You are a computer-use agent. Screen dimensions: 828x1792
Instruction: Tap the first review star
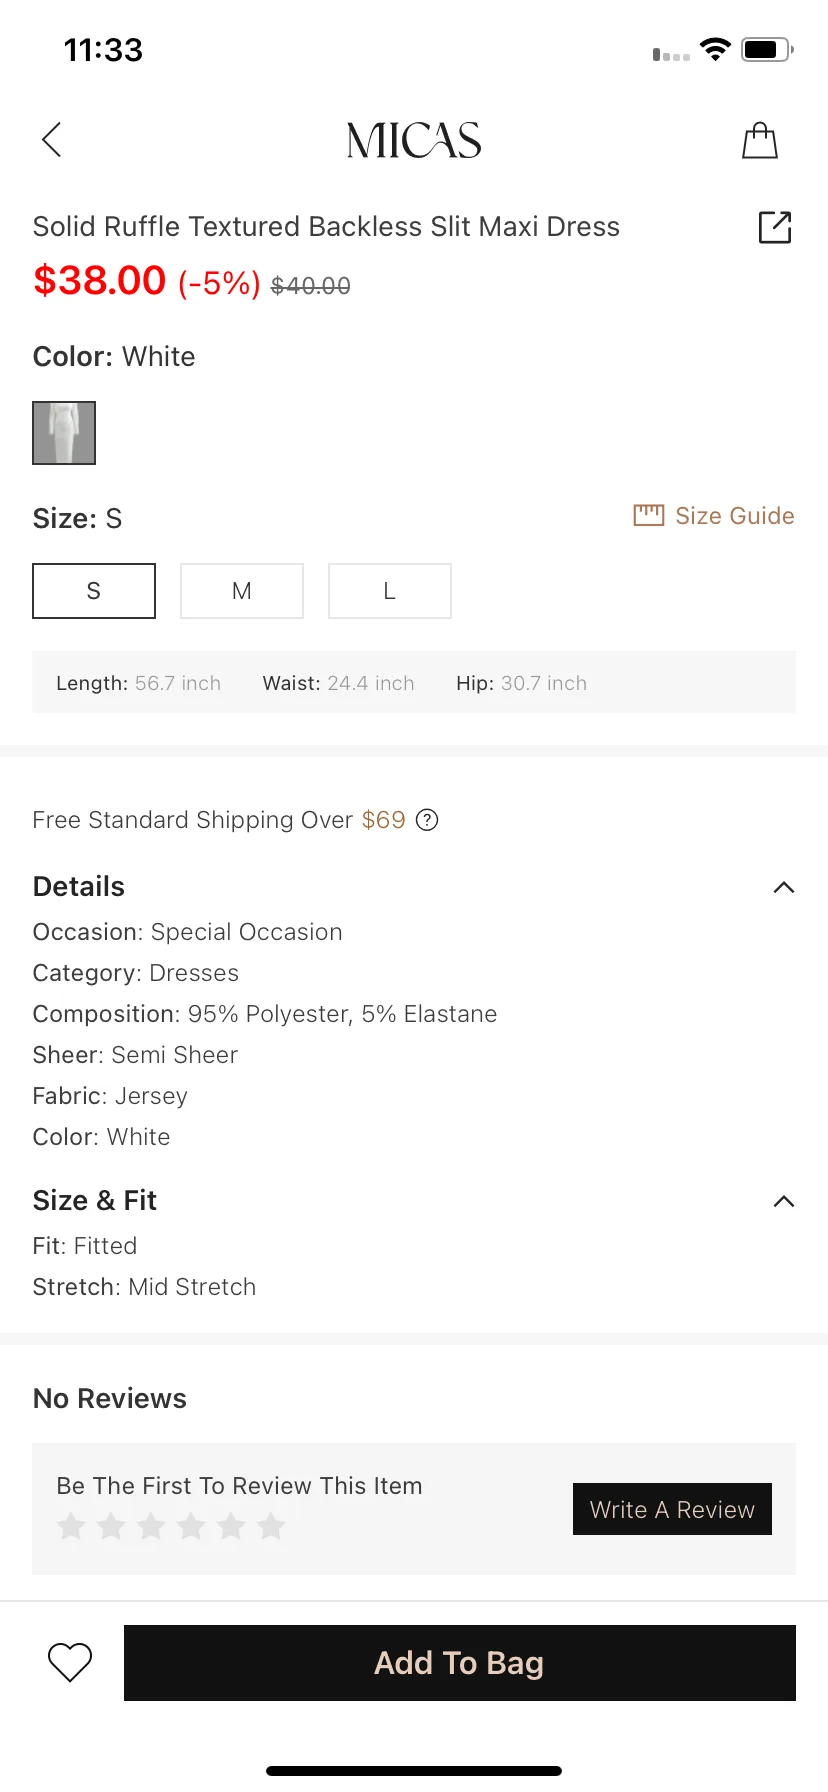coord(71,1526)
